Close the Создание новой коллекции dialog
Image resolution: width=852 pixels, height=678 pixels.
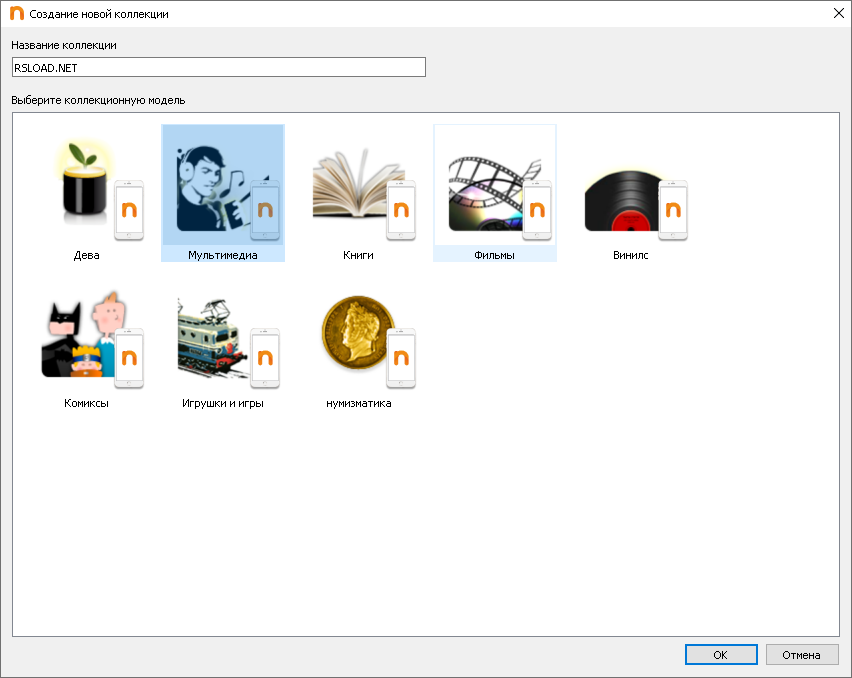pyautogui.click(x=838, y=14)
